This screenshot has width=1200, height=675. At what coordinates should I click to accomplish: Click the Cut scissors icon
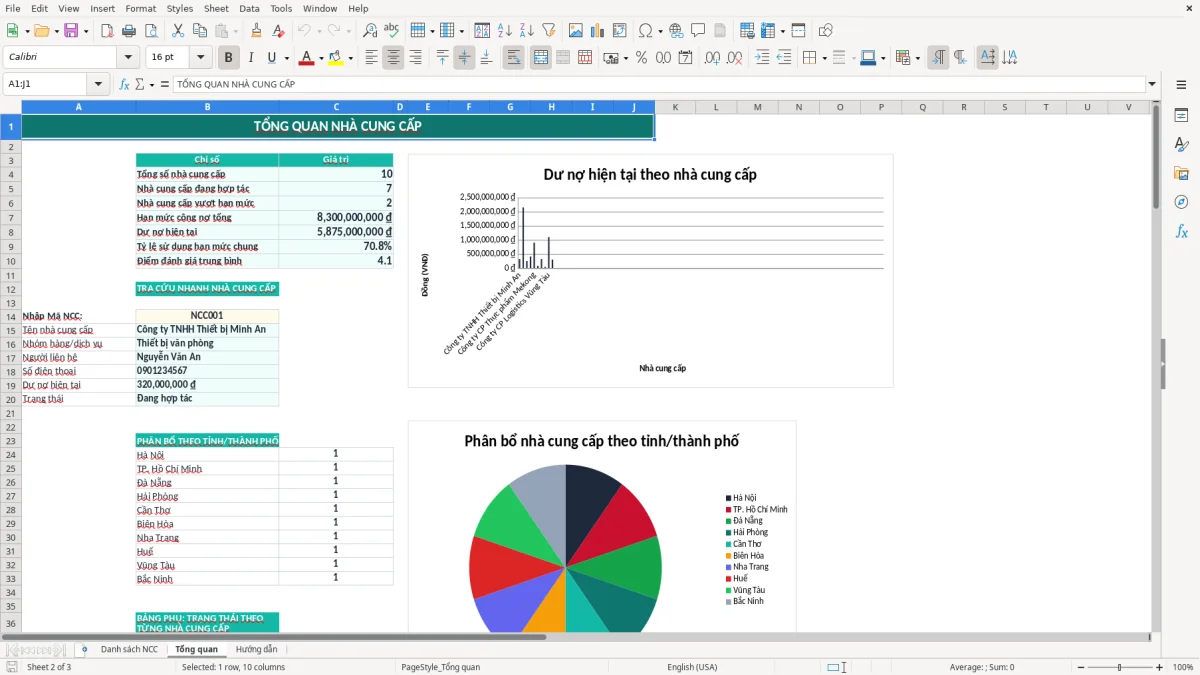pos(178,31)
